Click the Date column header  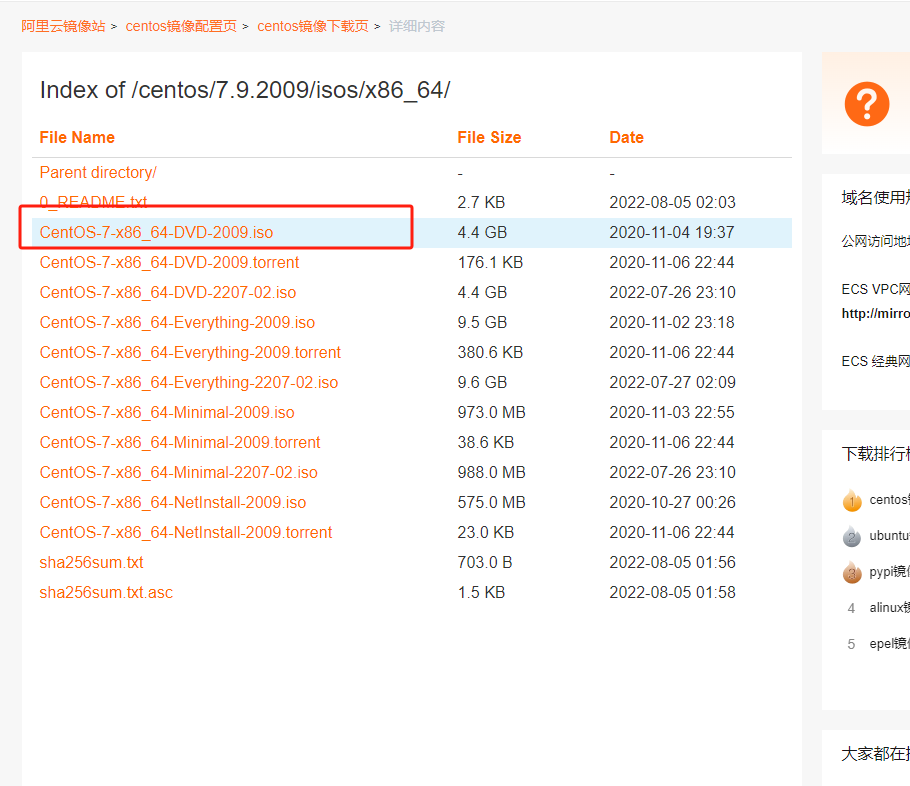pyautogui.click(x=626, y=138)
